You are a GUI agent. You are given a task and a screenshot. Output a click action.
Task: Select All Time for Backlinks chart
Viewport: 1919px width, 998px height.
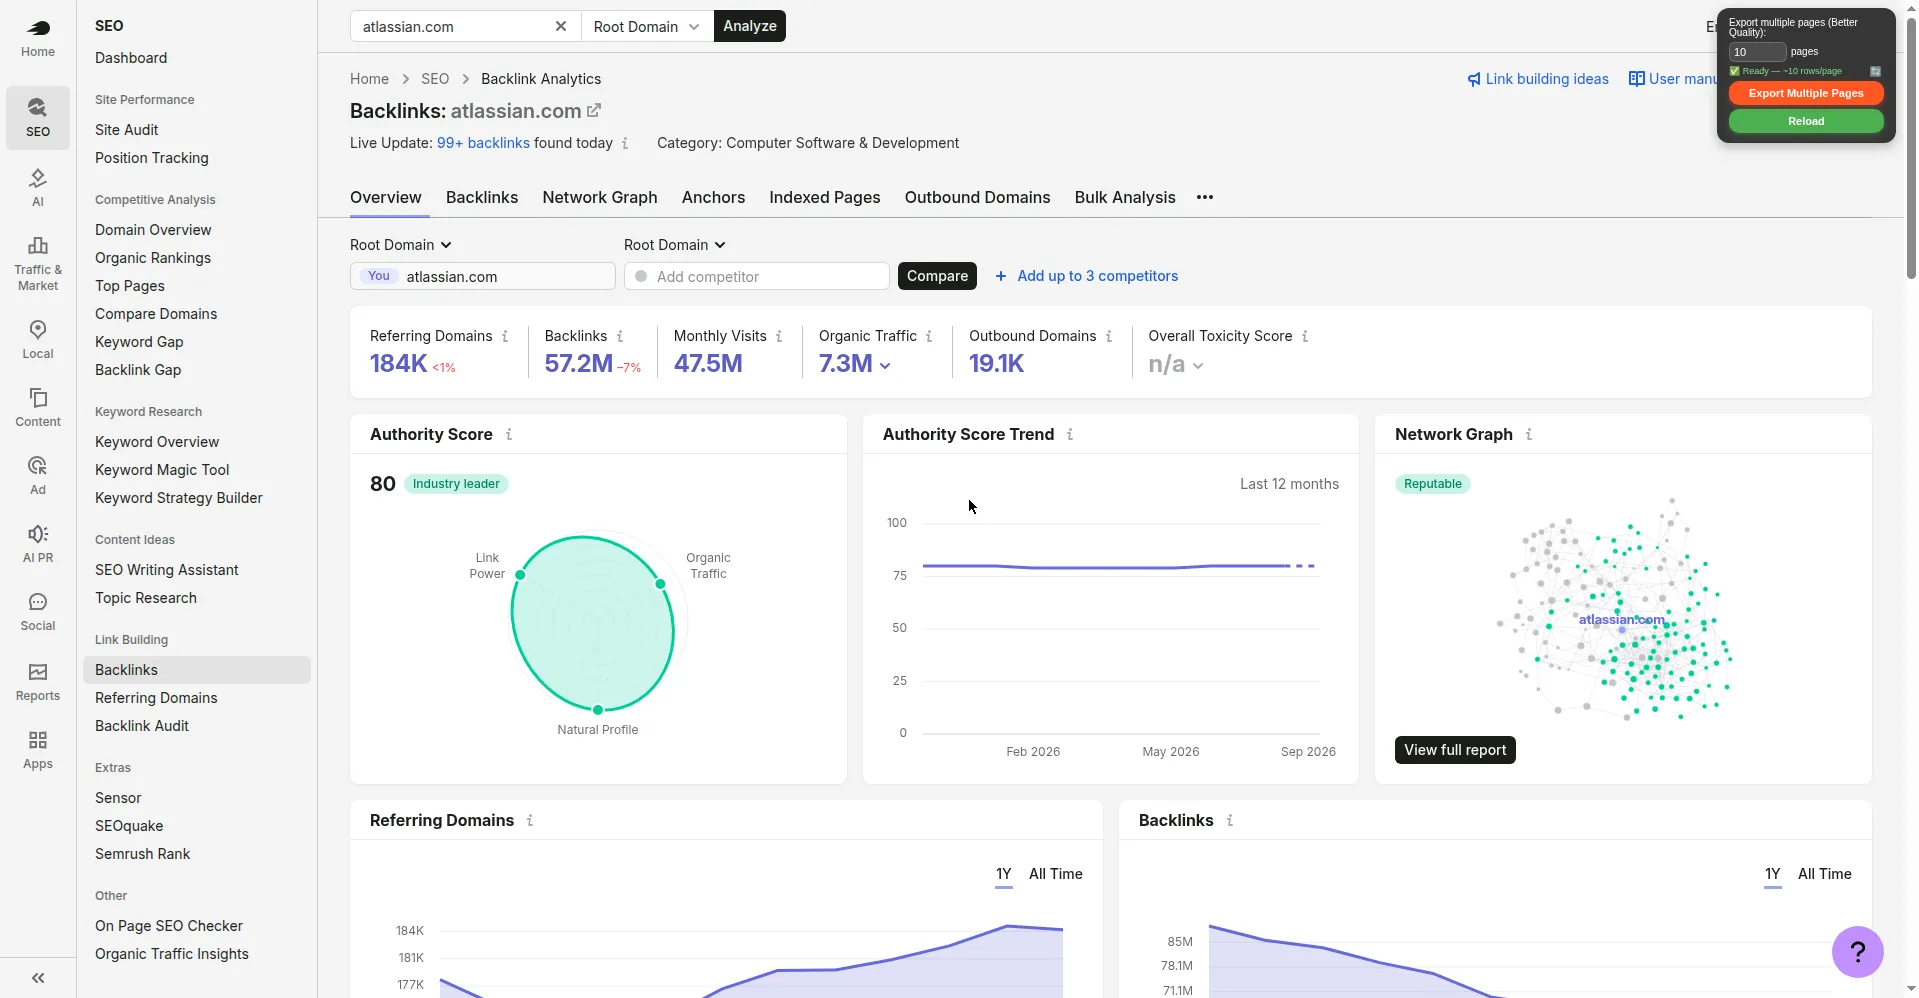tap(1825, 874)
